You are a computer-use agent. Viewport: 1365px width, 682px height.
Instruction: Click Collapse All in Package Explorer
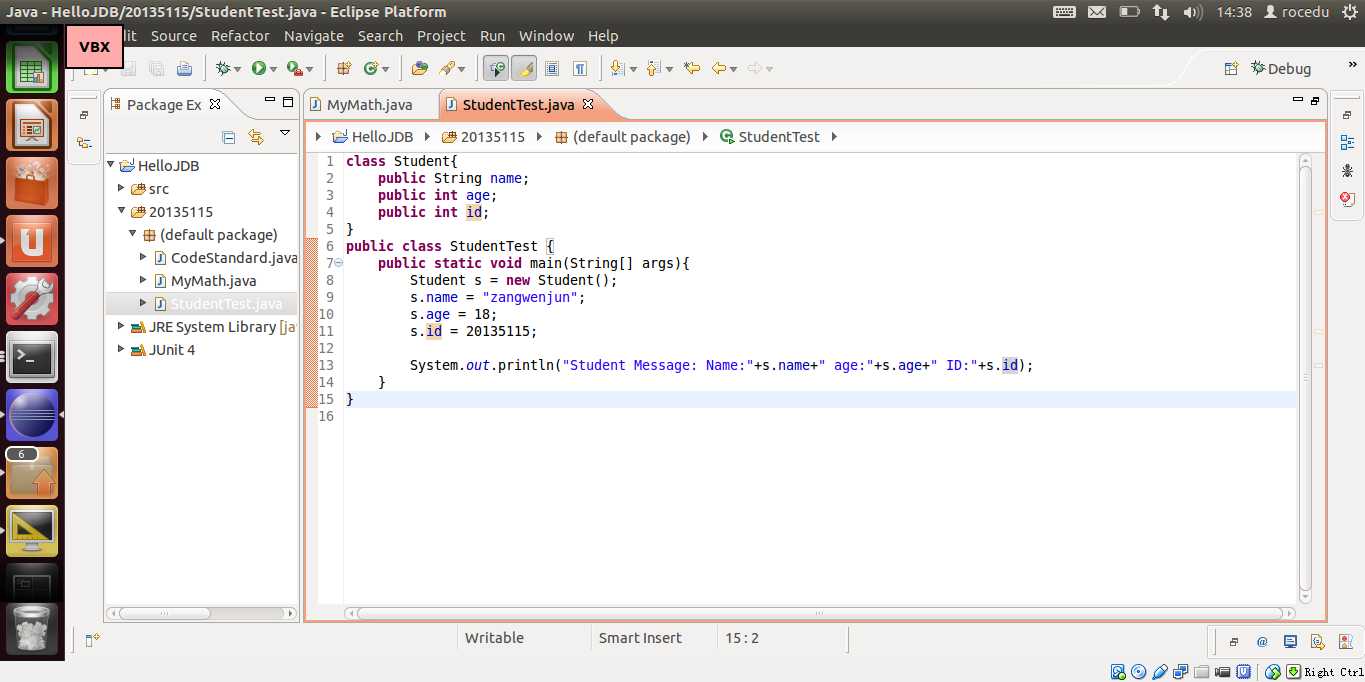click(228, 137)
